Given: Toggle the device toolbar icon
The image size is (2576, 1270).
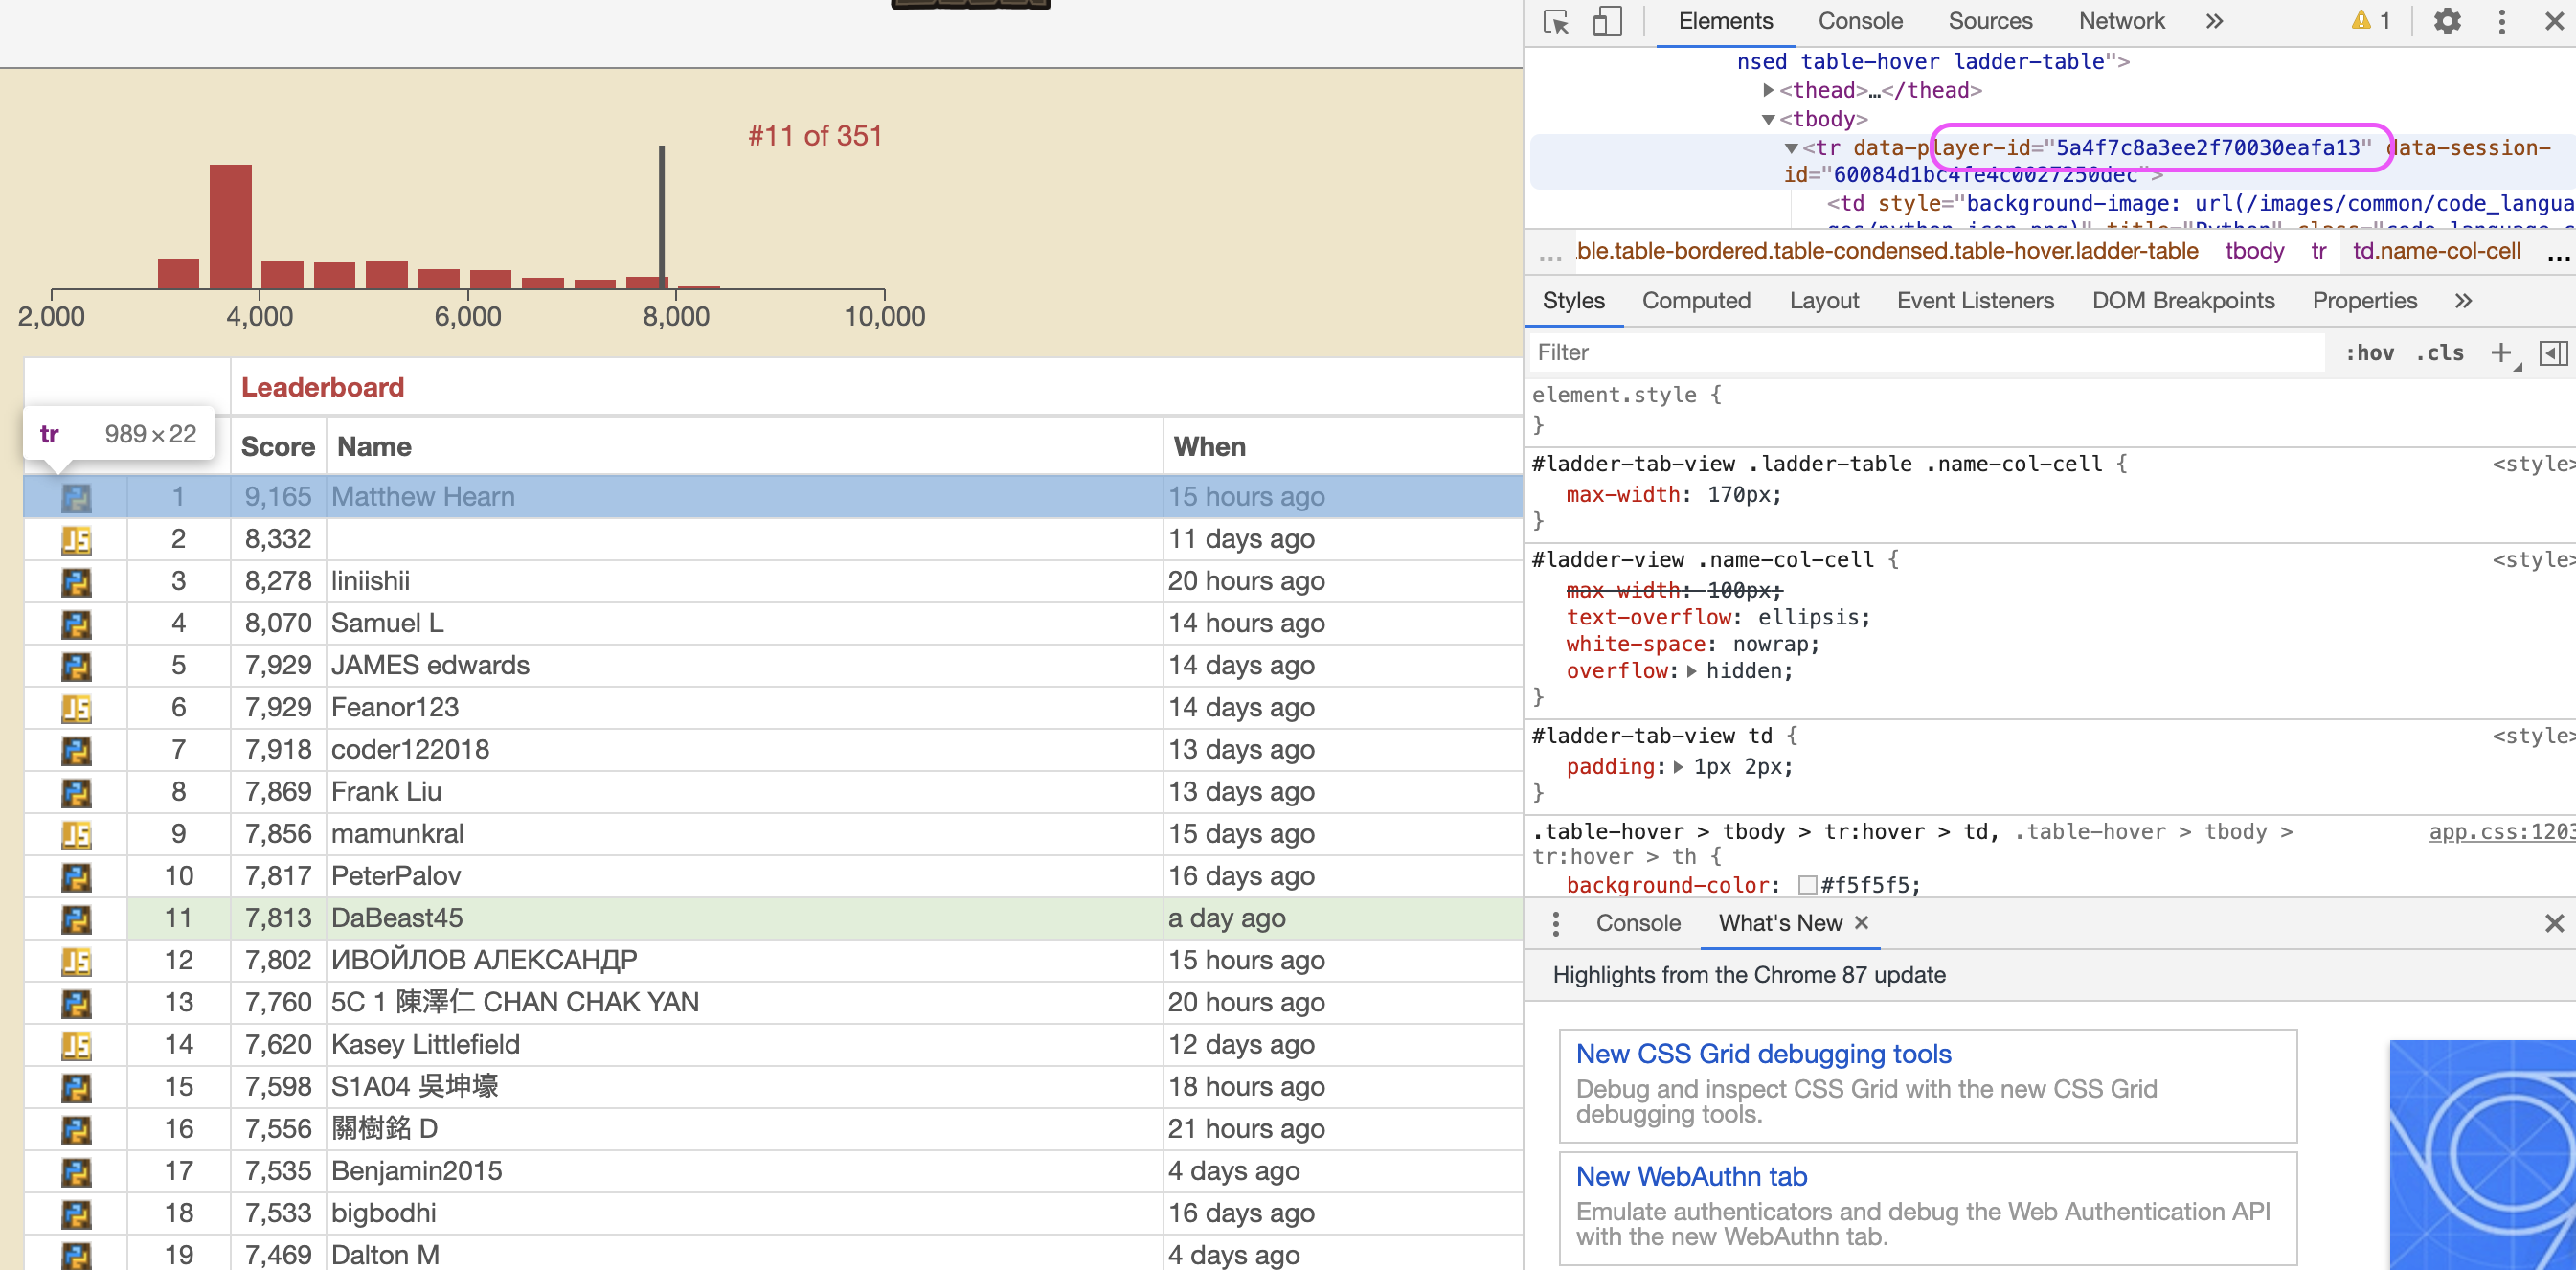Looking at the screenshot, I should tap(1607, 22).
